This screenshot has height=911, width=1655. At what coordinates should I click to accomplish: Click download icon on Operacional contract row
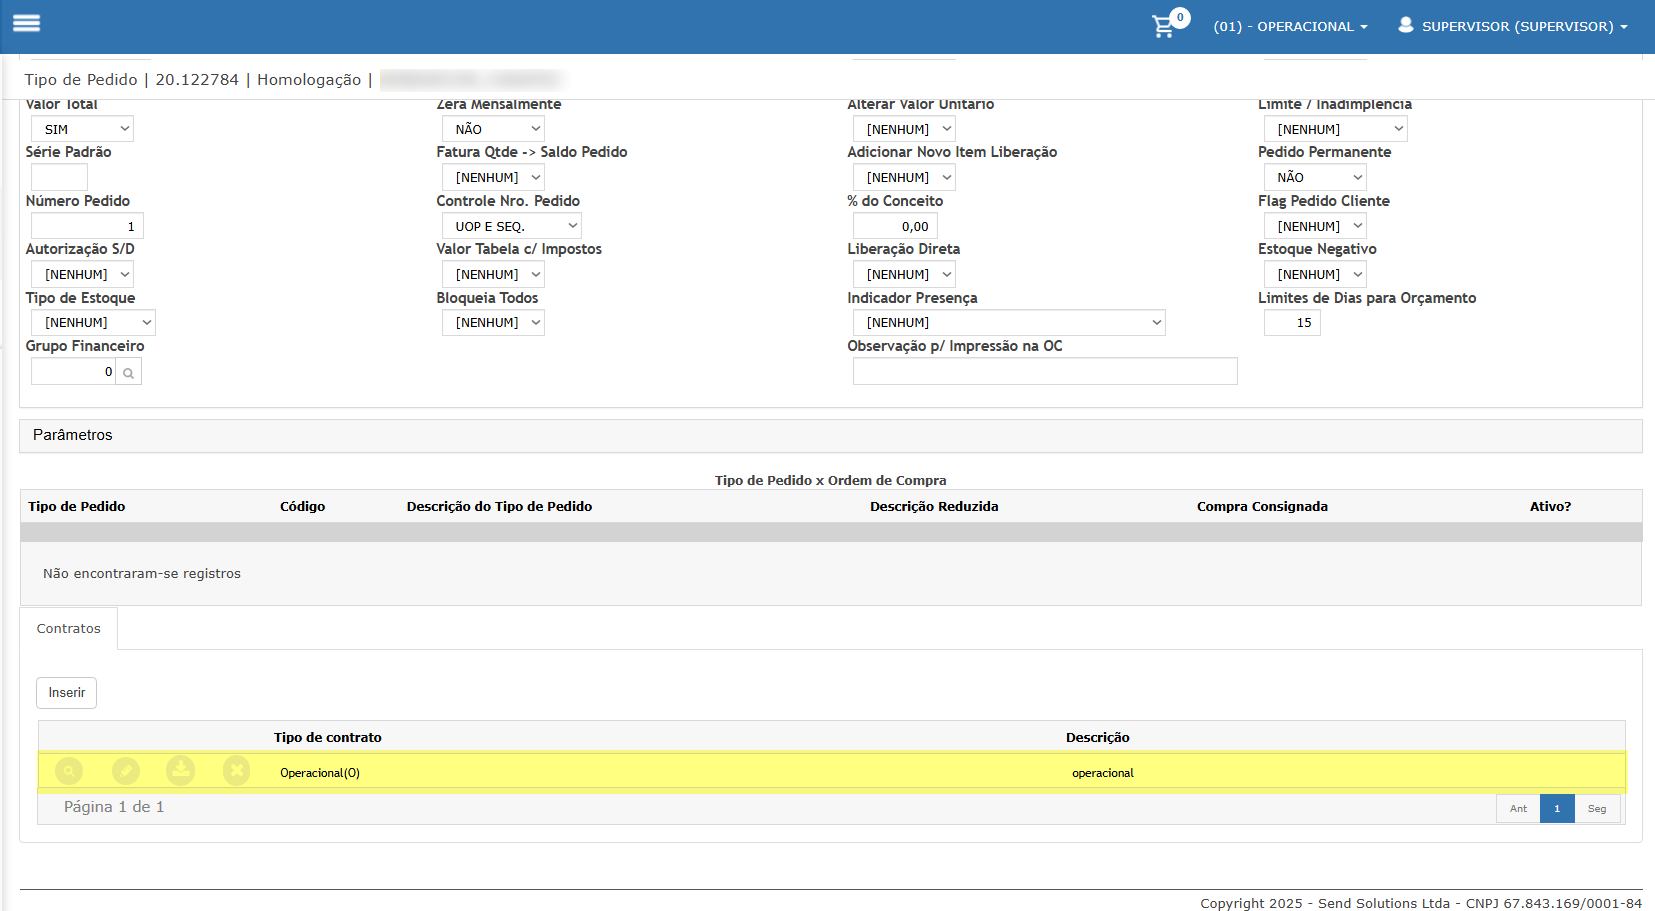[181, 771]
